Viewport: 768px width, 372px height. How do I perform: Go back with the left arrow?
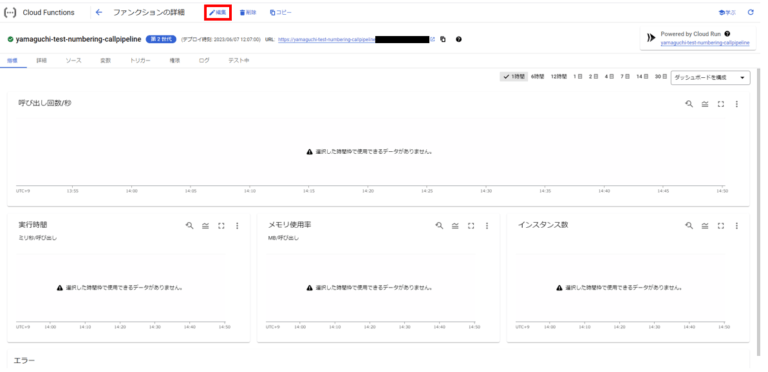(99, 13)
